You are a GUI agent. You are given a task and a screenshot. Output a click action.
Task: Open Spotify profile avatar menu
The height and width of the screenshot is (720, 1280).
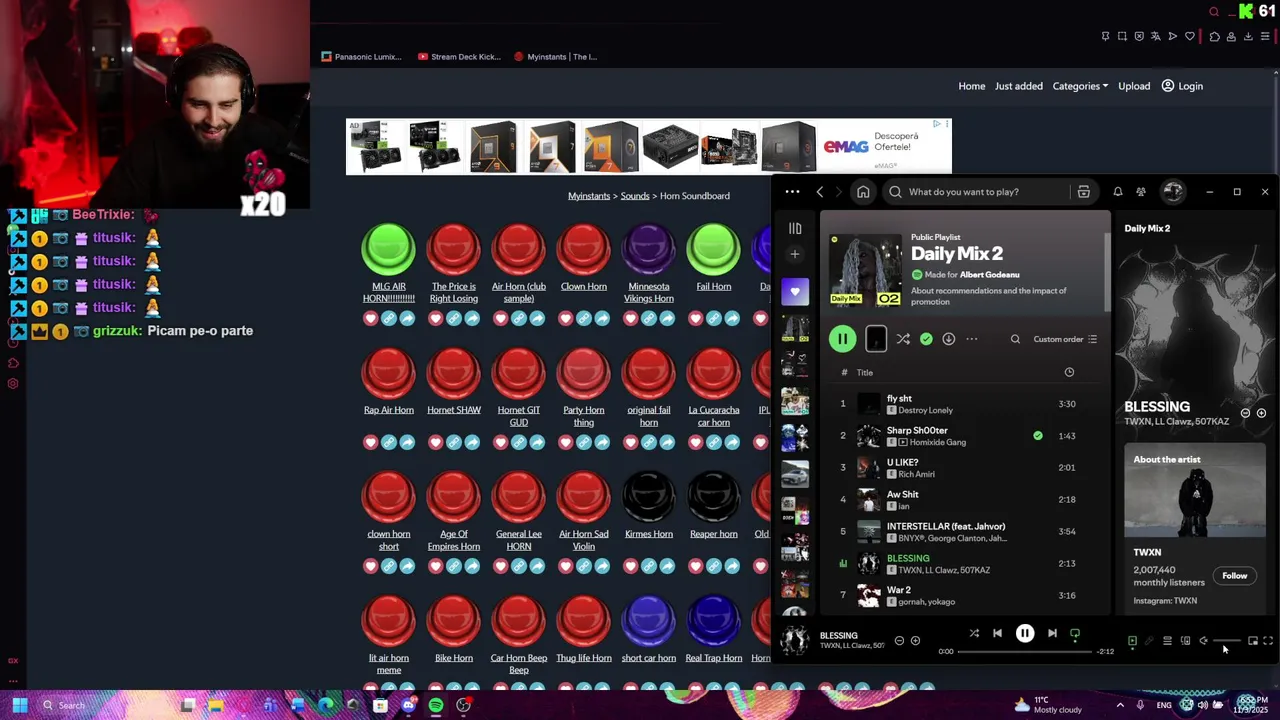pyautogui.click(x=1173, y=191)
